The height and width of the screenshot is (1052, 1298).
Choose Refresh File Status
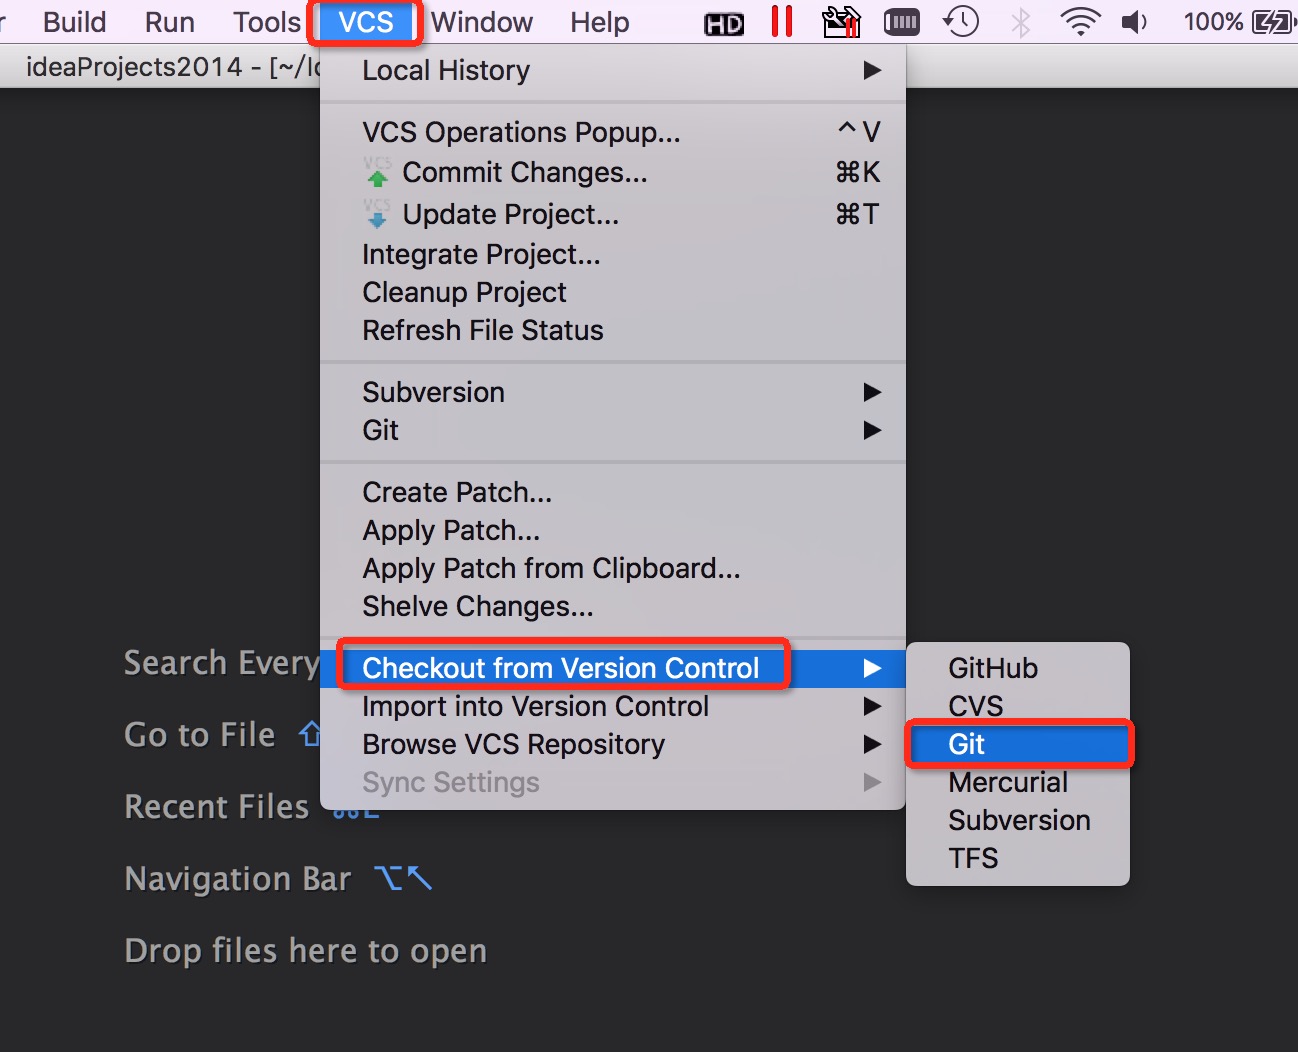[x=613, y=330]
